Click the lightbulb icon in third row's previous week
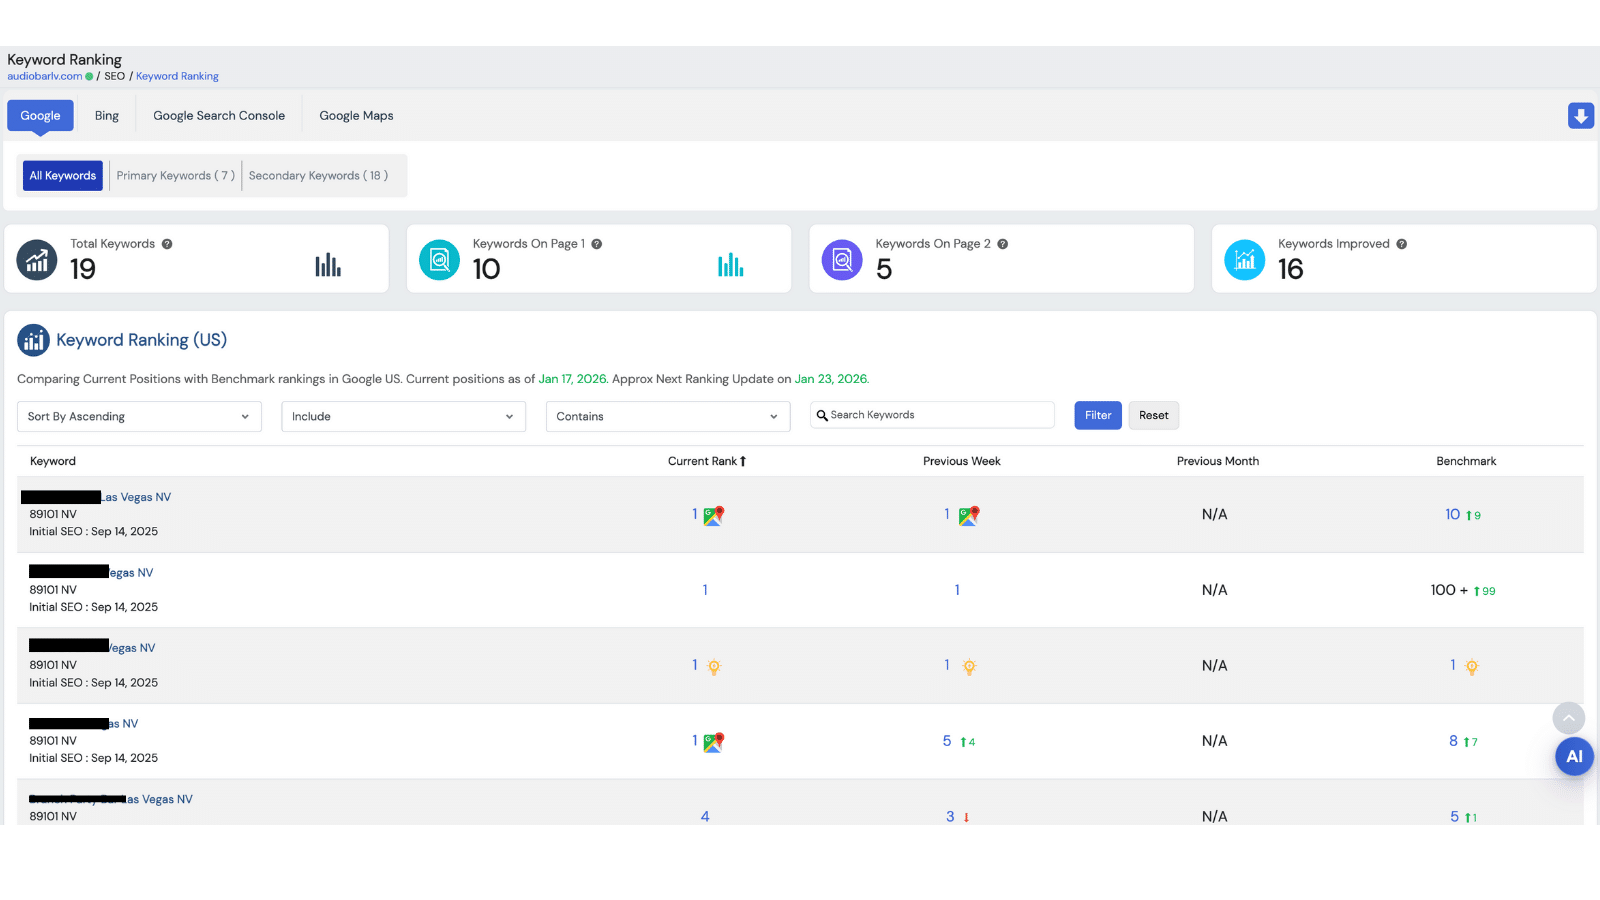The width and height of the screenshot is (1600, 900). (969, 667)
